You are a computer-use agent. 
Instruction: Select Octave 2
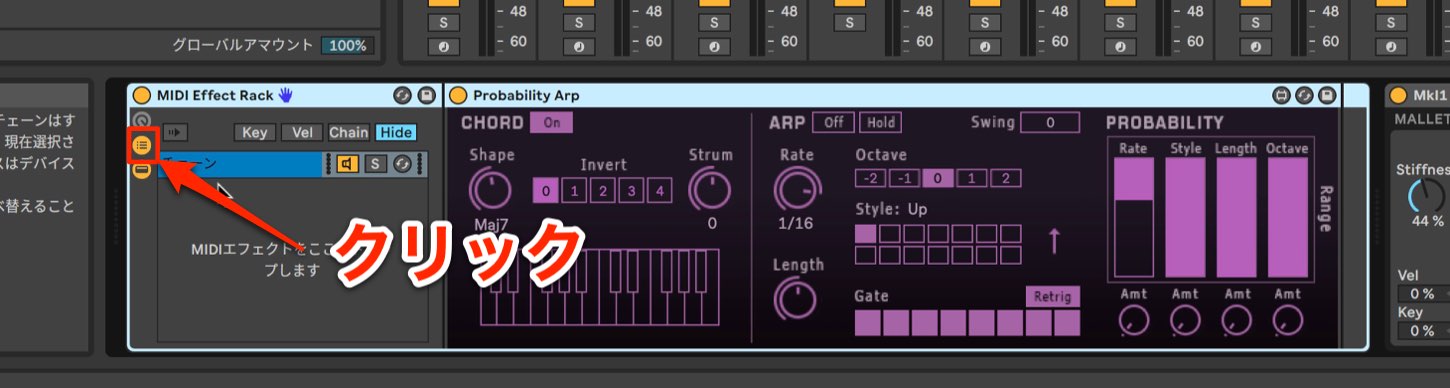coord(1006,179)
